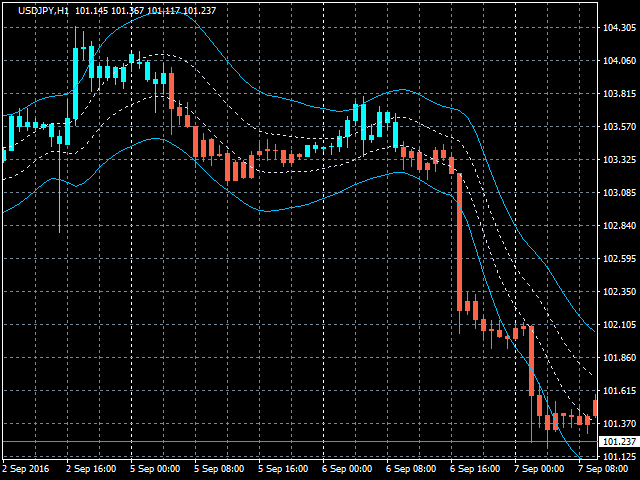Select the 101.860 price axis label
640x480 pixels.
[619, 358]
